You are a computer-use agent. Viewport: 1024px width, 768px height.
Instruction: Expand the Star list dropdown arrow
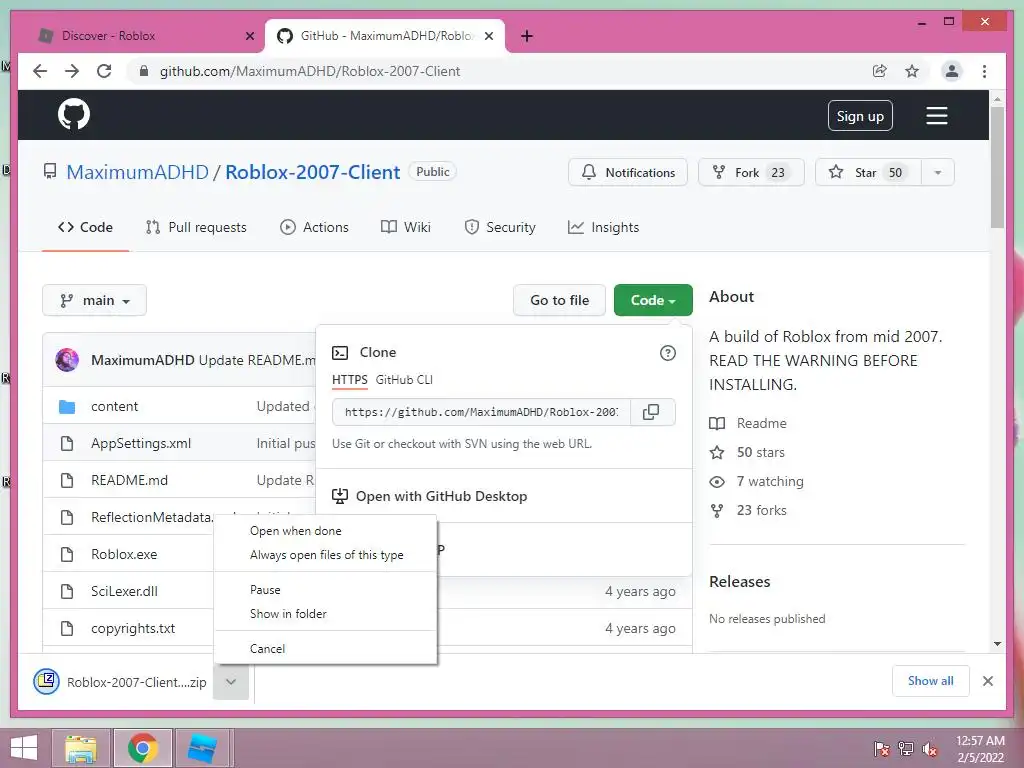tap(938, 172)
